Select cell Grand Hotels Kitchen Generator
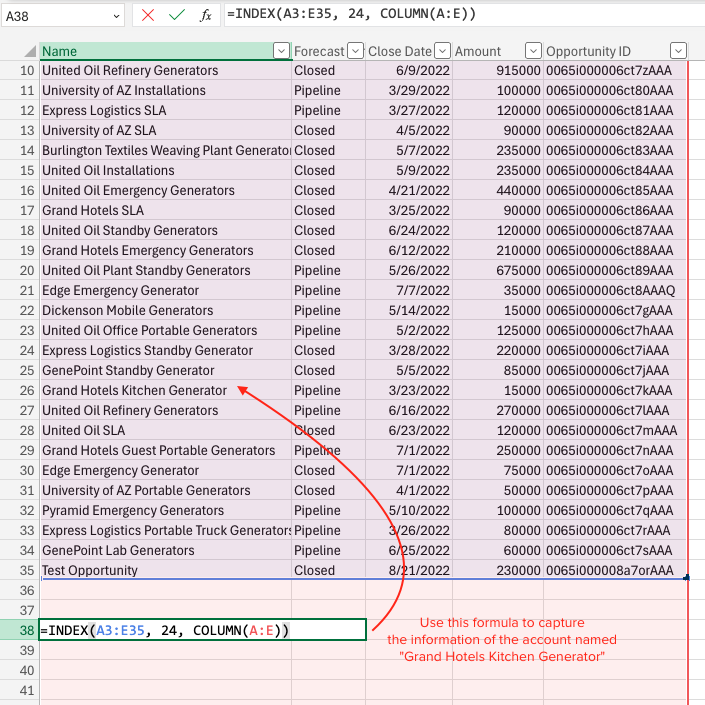 (x=165, y=390)
